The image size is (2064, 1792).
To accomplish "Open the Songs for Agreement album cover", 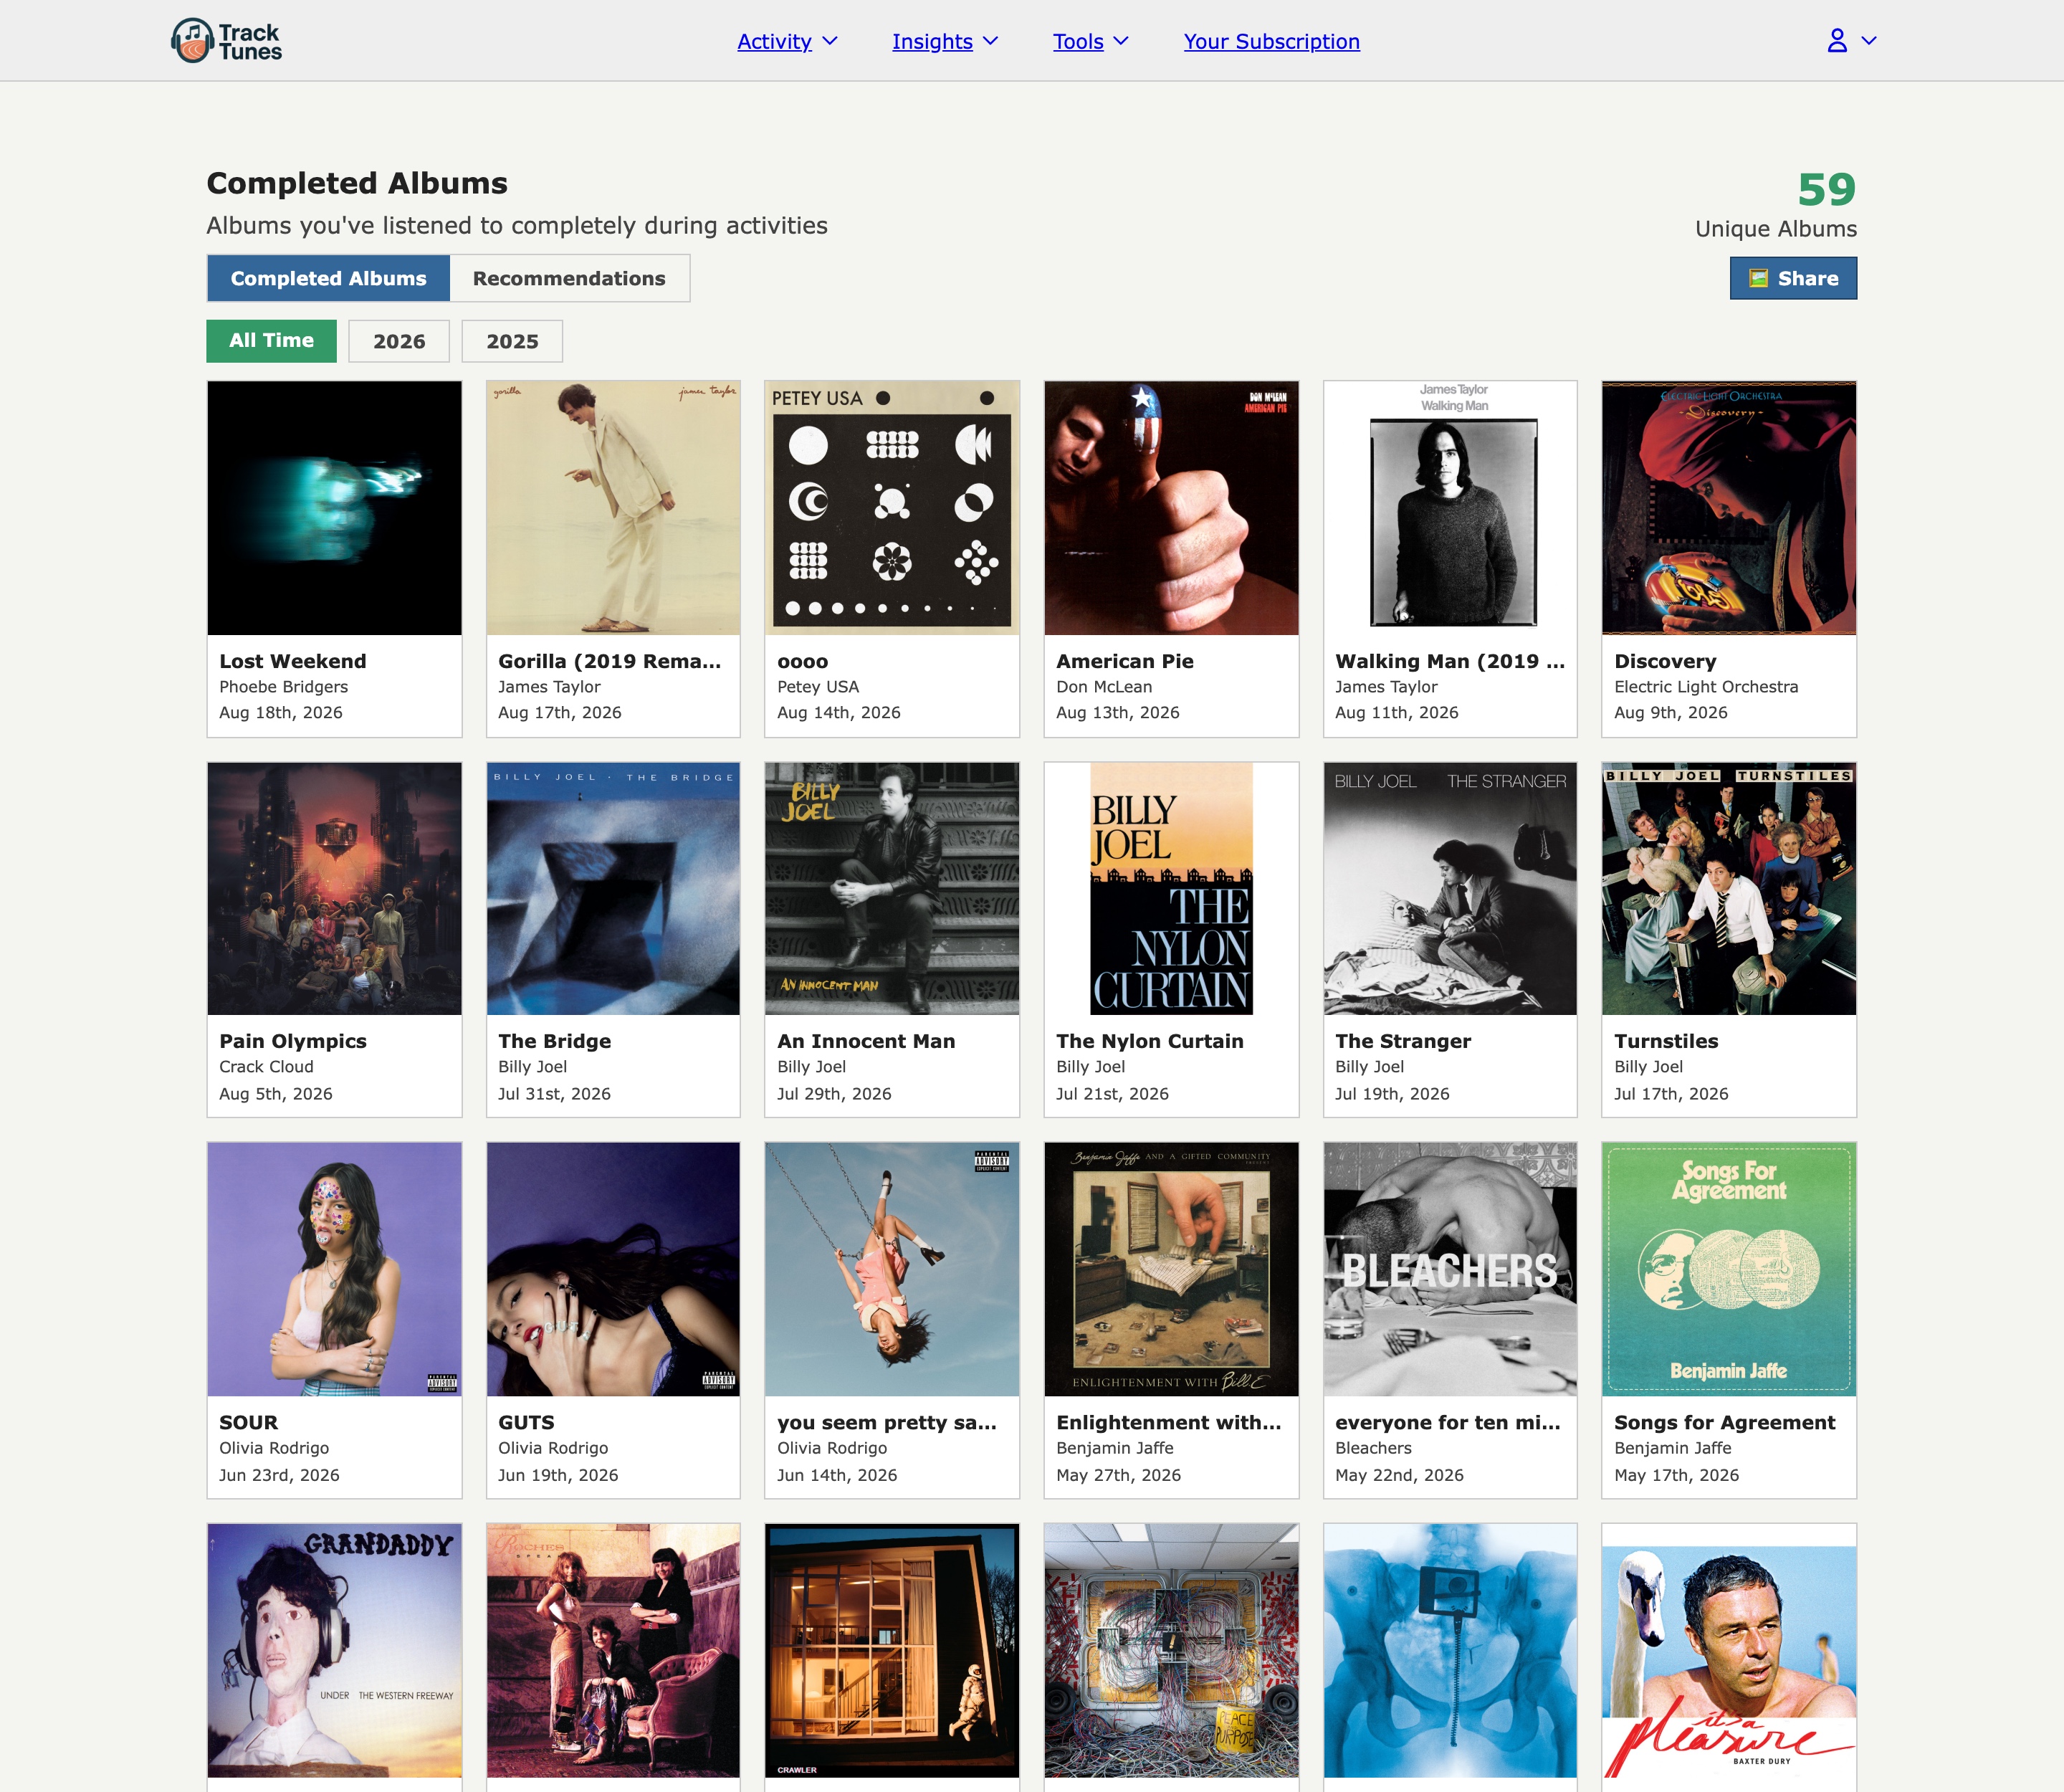I will pyautogui.click(x=1729, y=1270).
